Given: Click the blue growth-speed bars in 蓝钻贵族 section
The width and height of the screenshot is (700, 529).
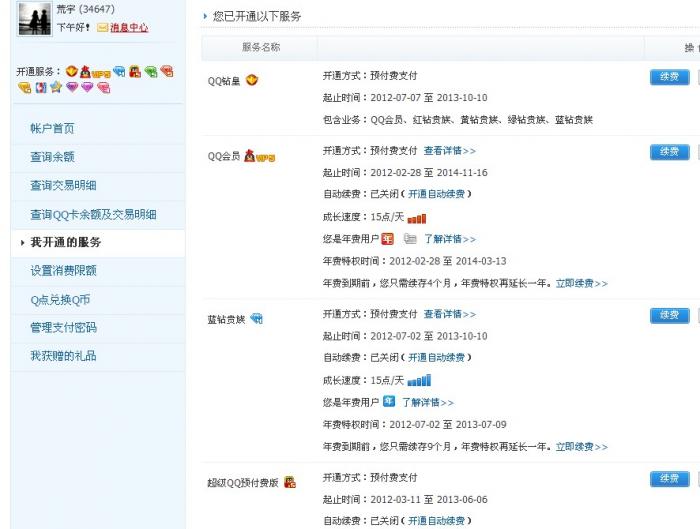Looking at the screenshot, I should point(419,380).
